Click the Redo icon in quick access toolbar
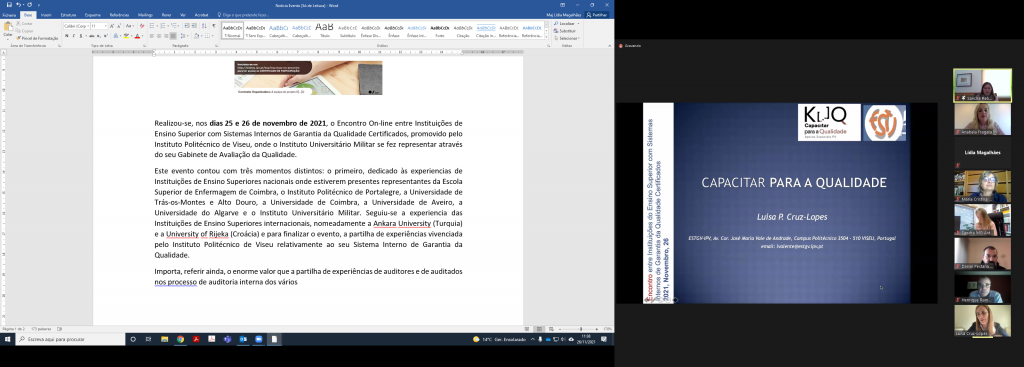1024x367 pixels. [x=29, y=5]
